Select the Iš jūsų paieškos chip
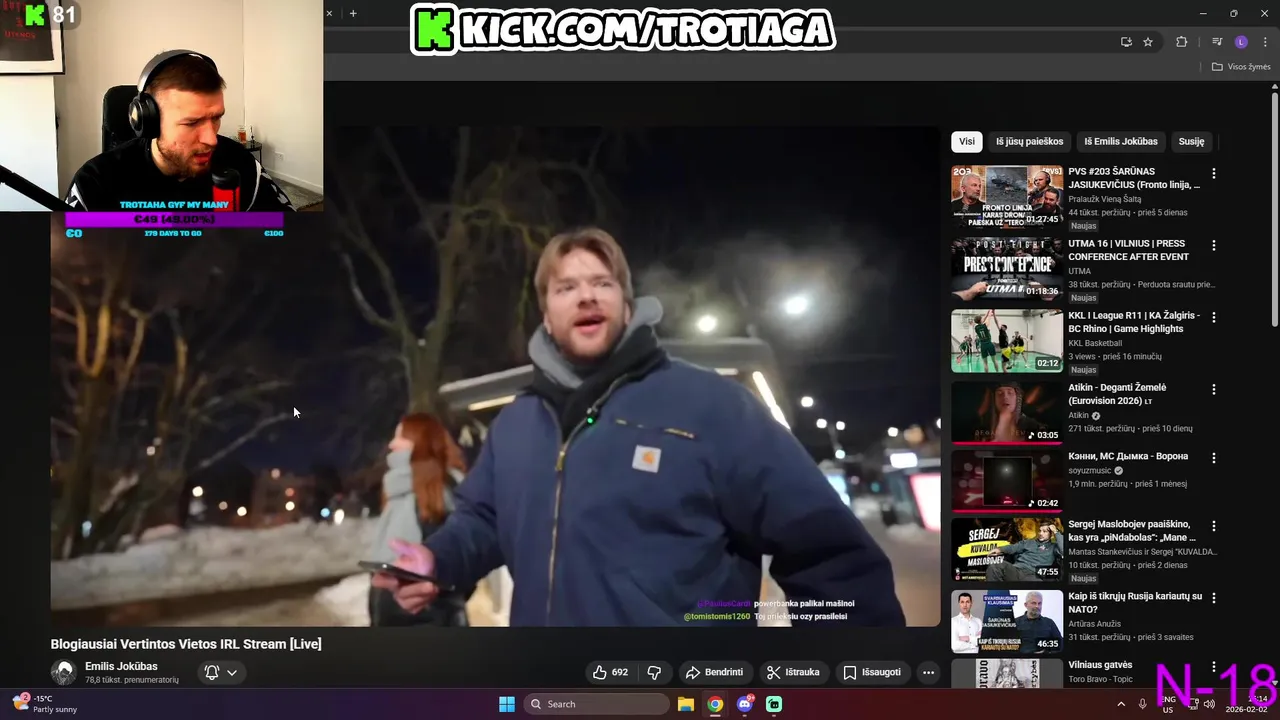Screen dimensions: 1280x720 [x=1029, y=142]
